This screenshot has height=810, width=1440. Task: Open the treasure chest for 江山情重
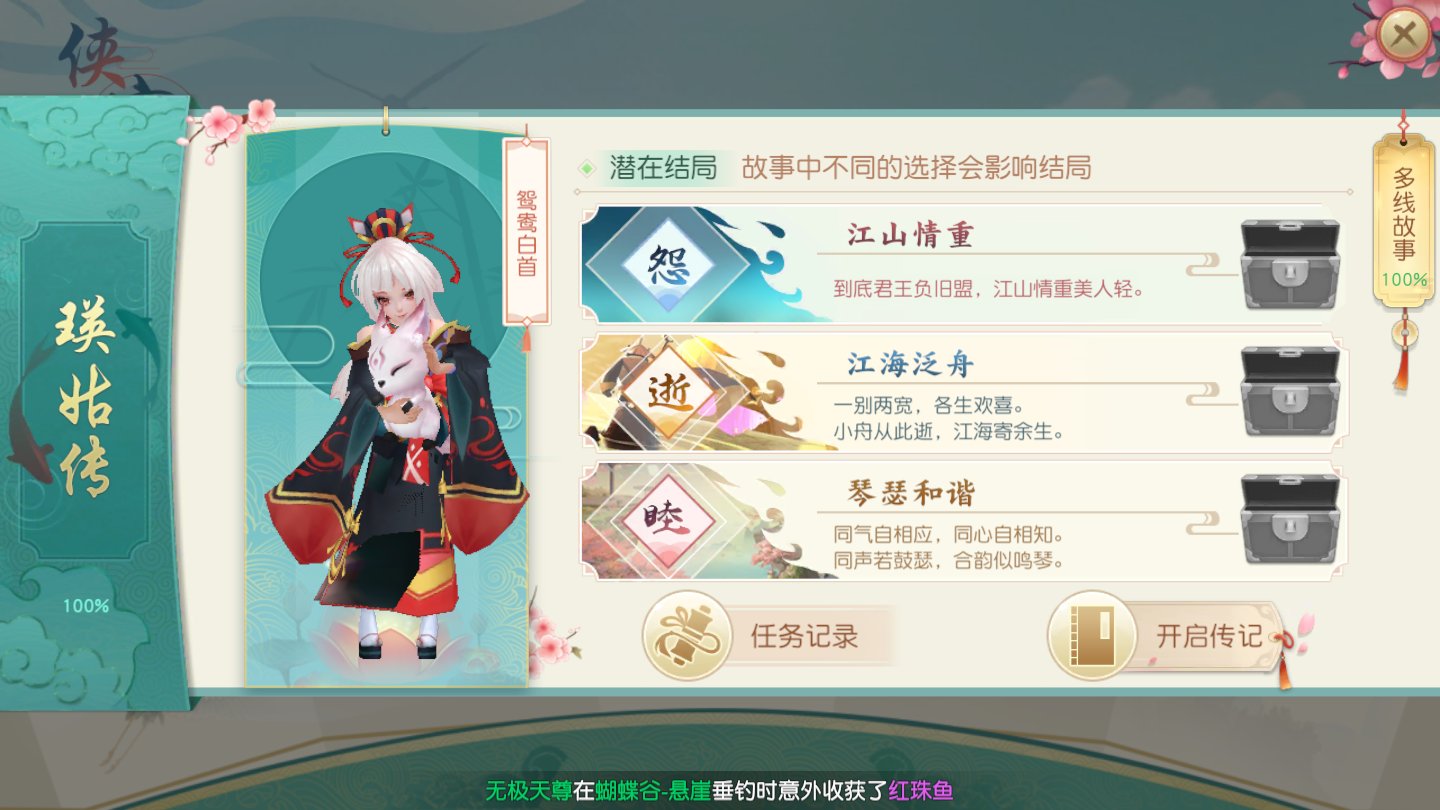point(1289,264)
